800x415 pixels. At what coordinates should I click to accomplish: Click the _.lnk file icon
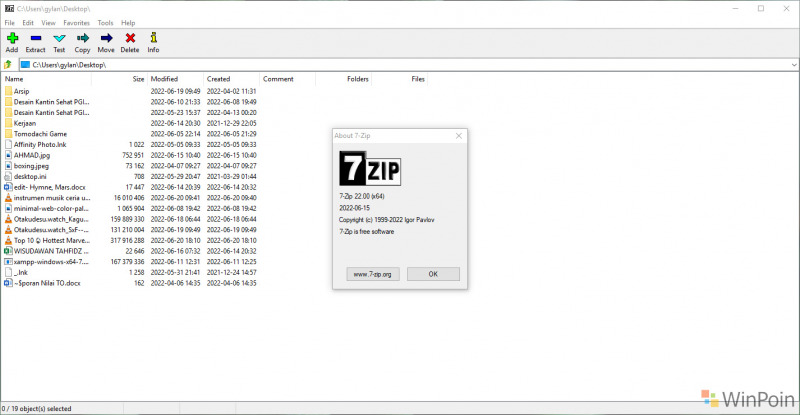[8, 273]
